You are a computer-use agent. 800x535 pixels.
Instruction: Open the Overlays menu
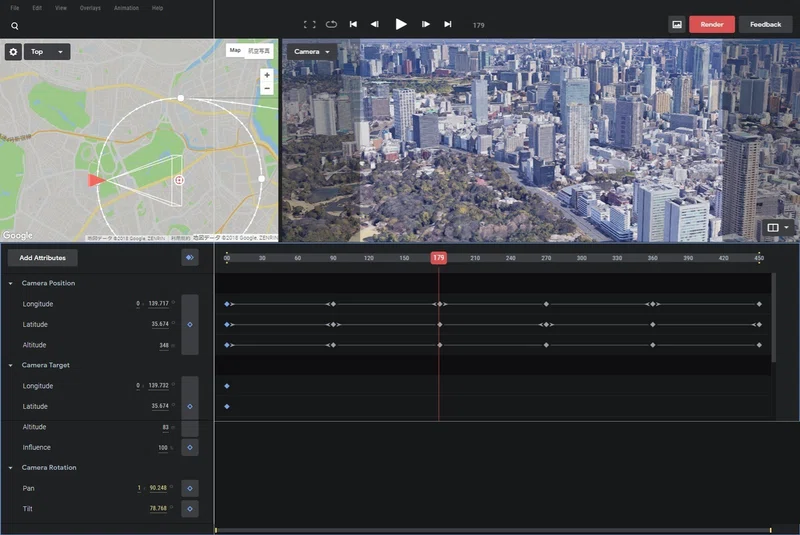coord(90,8)
